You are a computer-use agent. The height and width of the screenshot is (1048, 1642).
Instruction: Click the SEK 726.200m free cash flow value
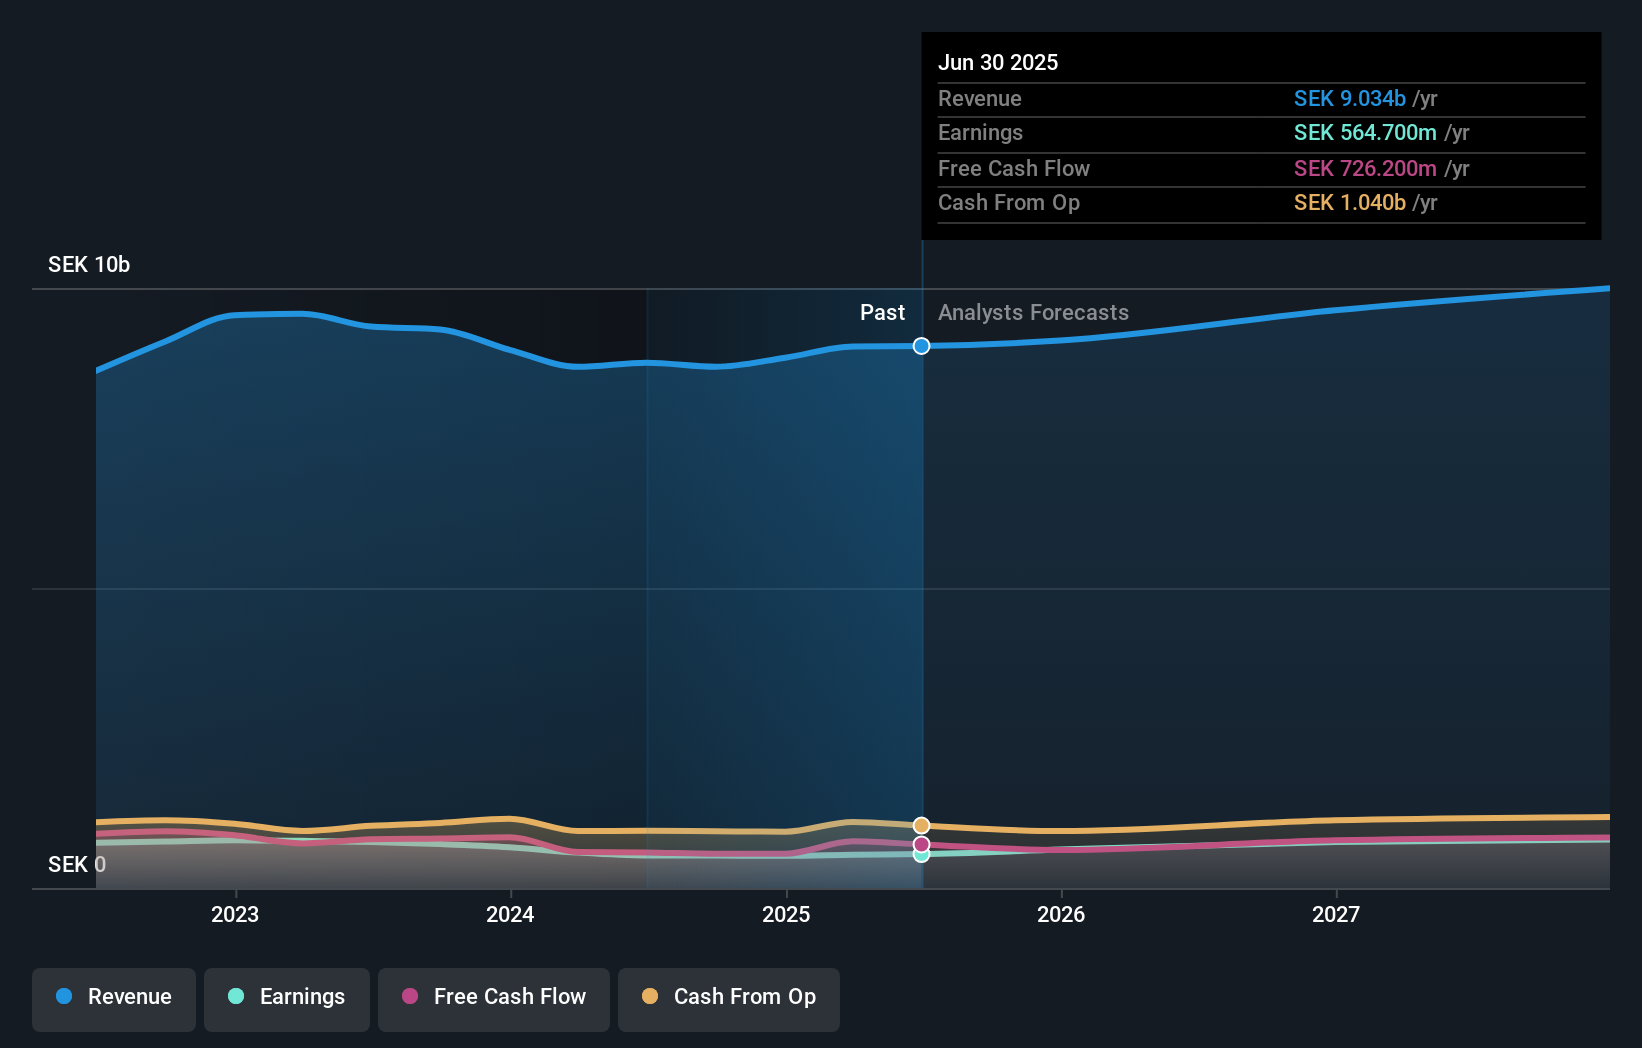1365,168
